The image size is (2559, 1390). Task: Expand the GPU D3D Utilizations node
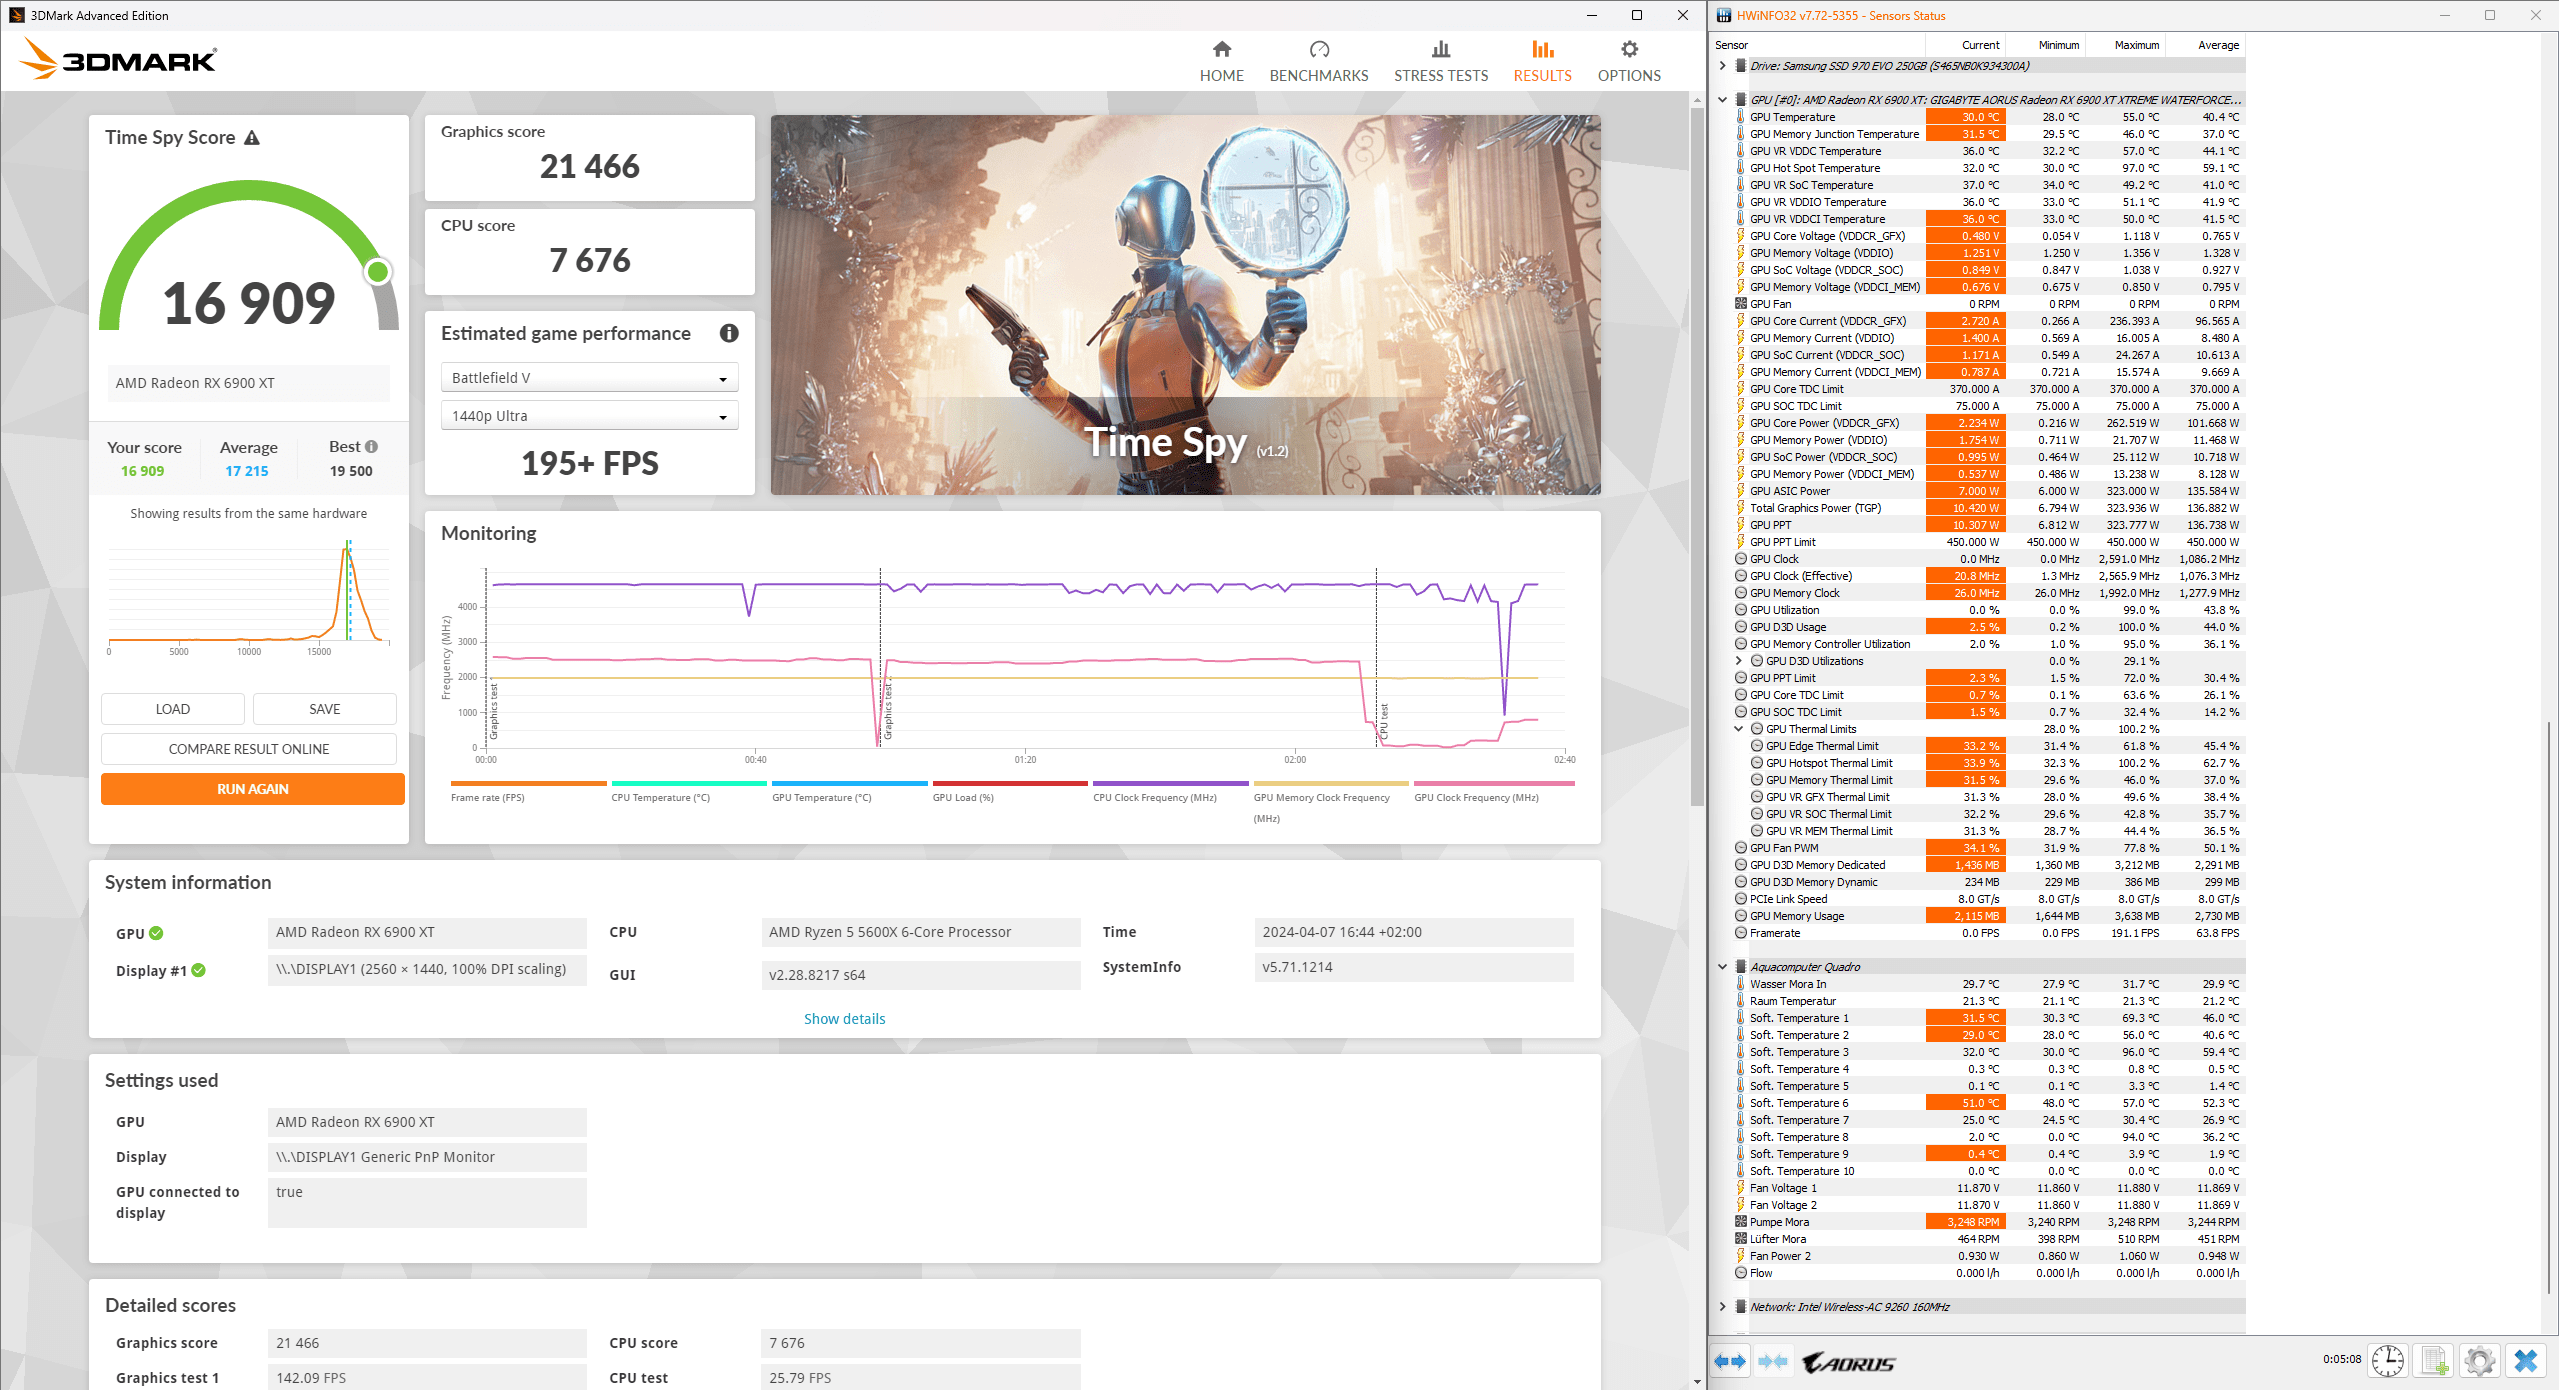(x=1739, y=661)
